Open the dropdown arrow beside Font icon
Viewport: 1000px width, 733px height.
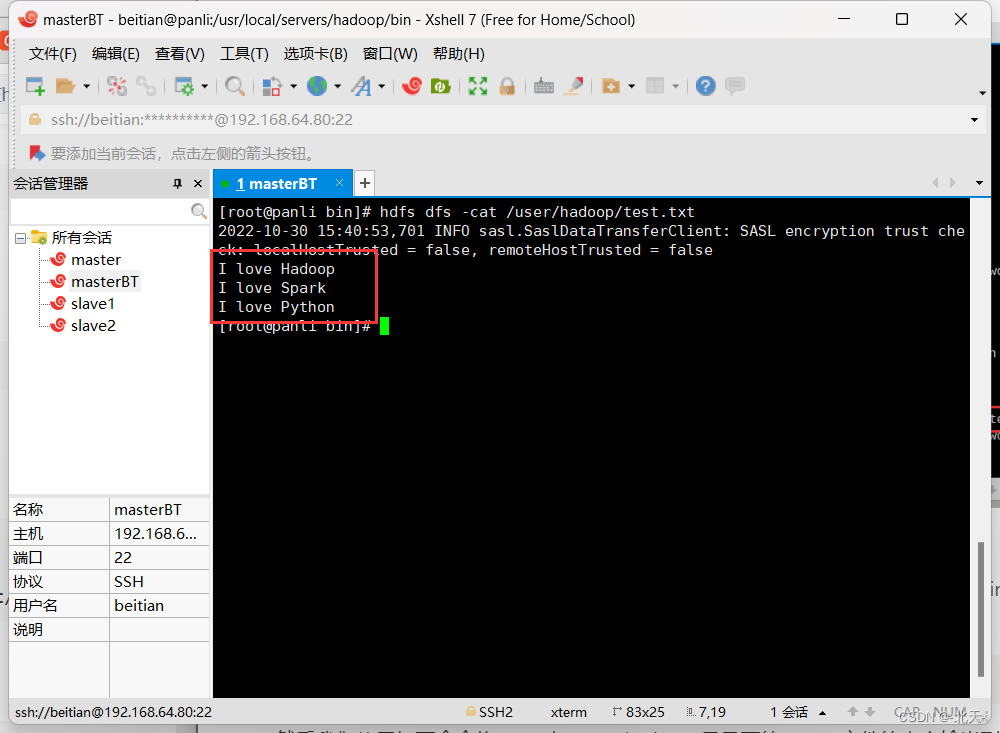(382, 86)
